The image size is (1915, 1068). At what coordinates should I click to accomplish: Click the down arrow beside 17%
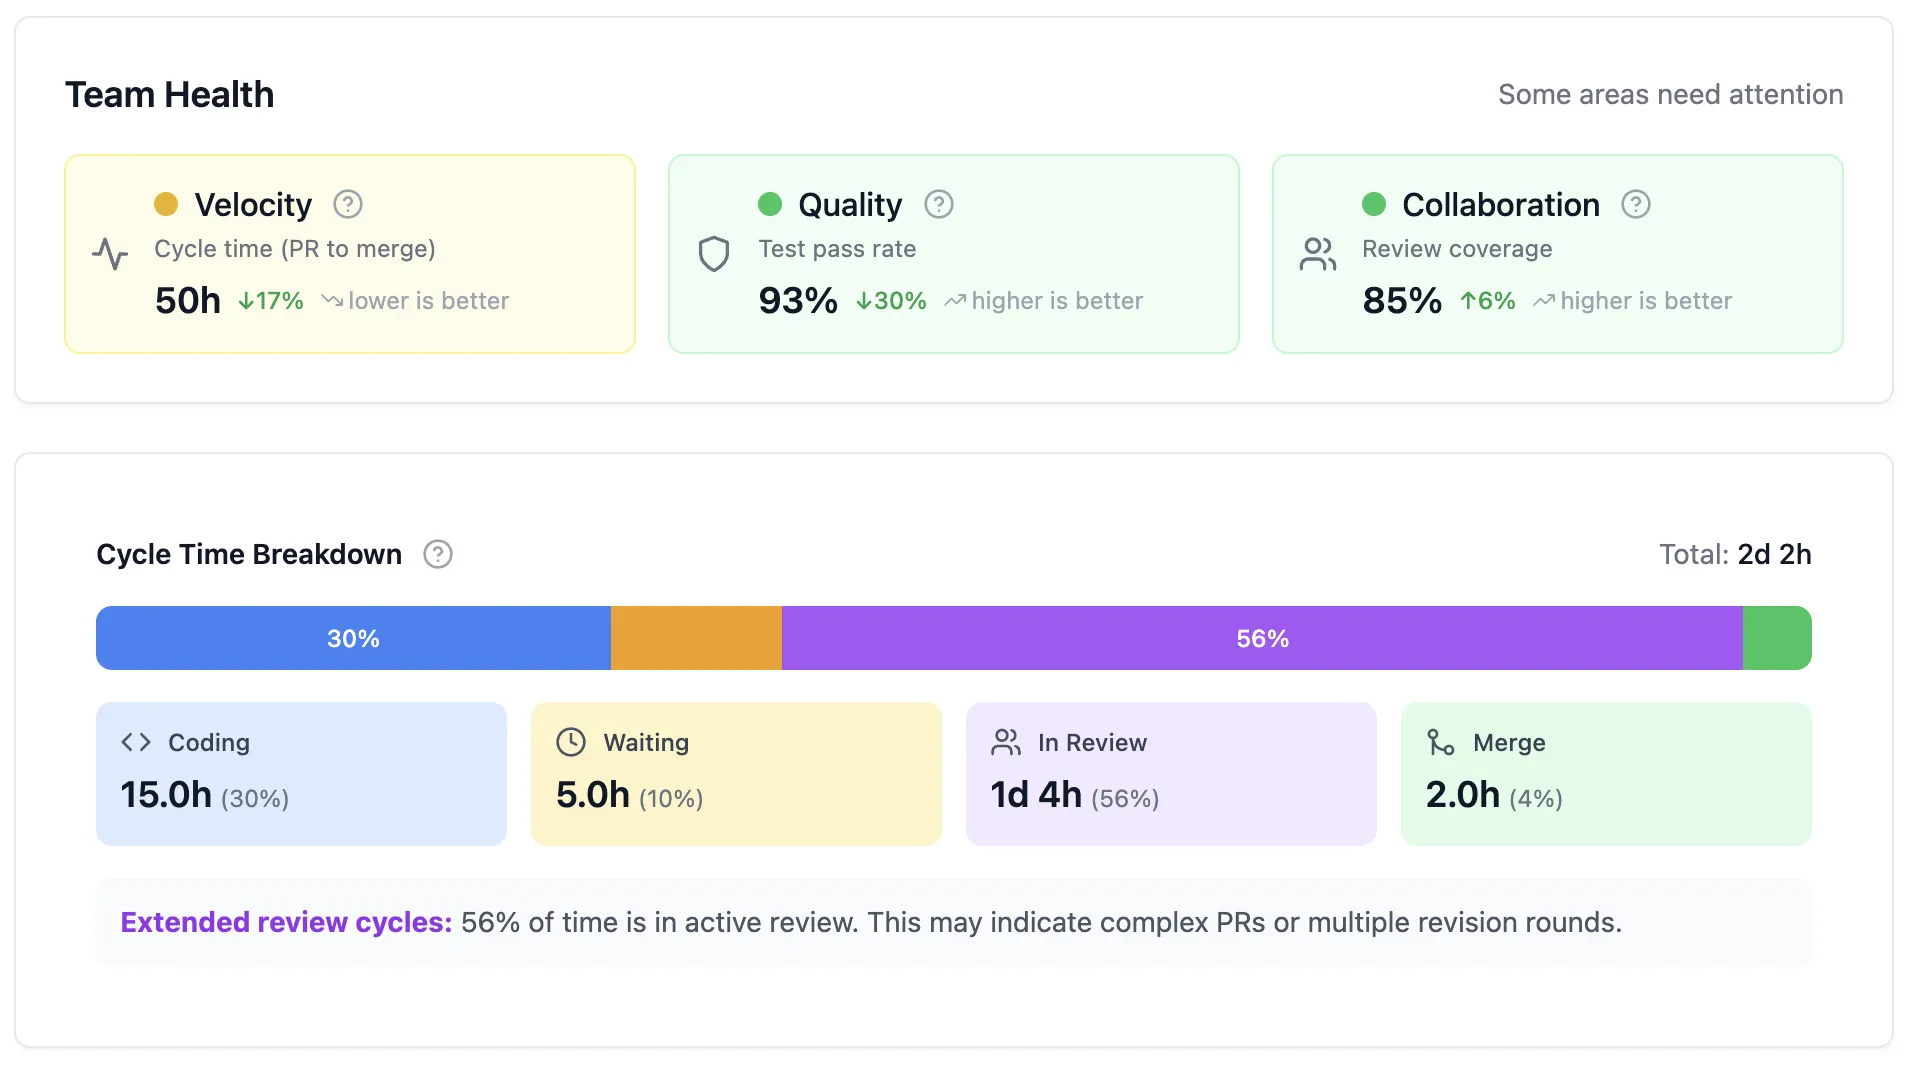[245, 301]
